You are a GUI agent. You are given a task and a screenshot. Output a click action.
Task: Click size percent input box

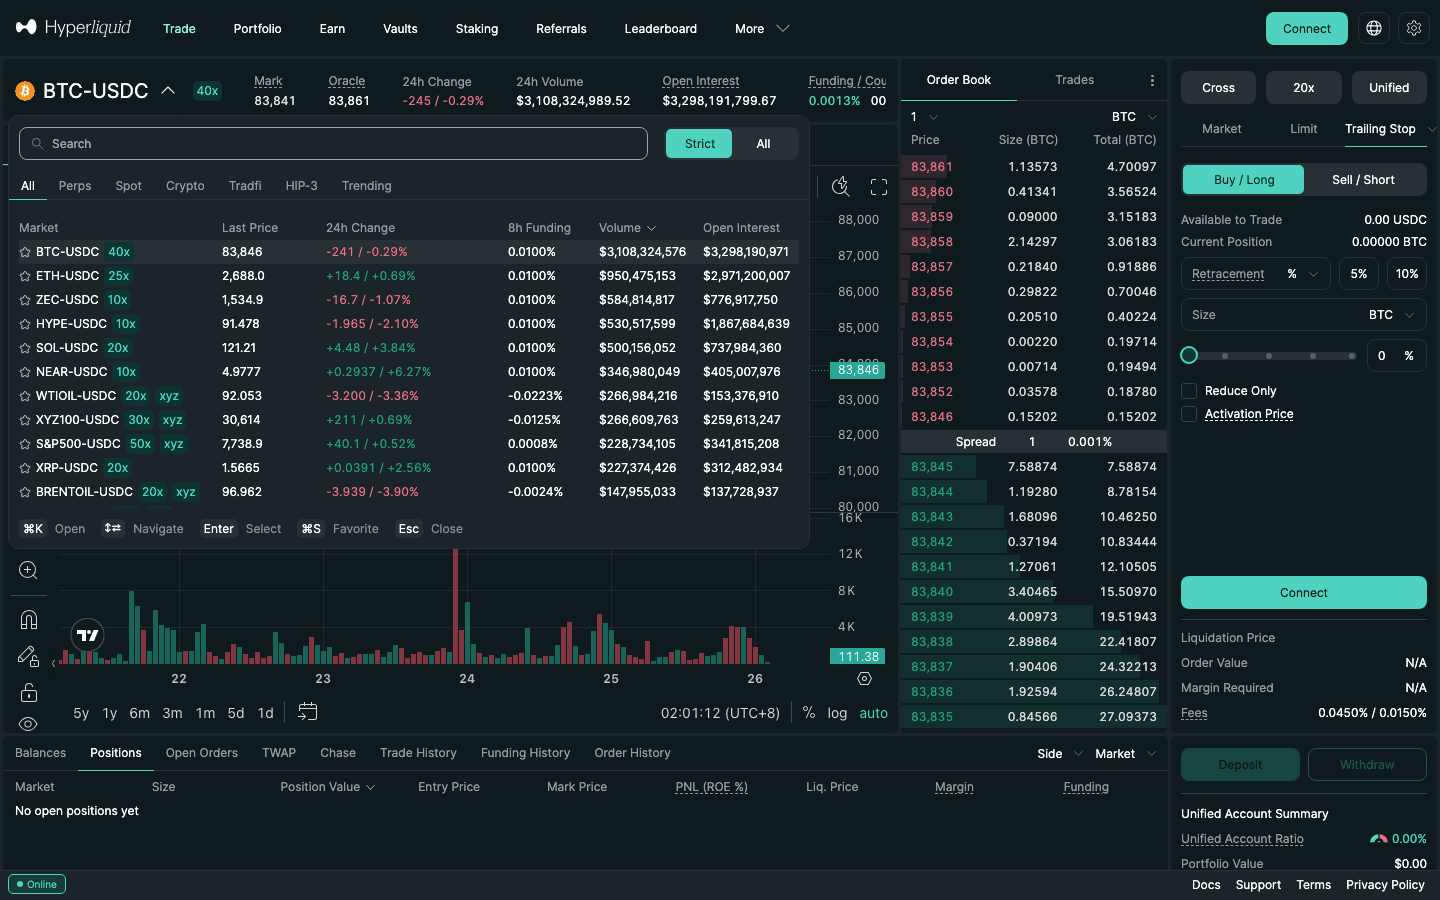(x=1396, y=356)
